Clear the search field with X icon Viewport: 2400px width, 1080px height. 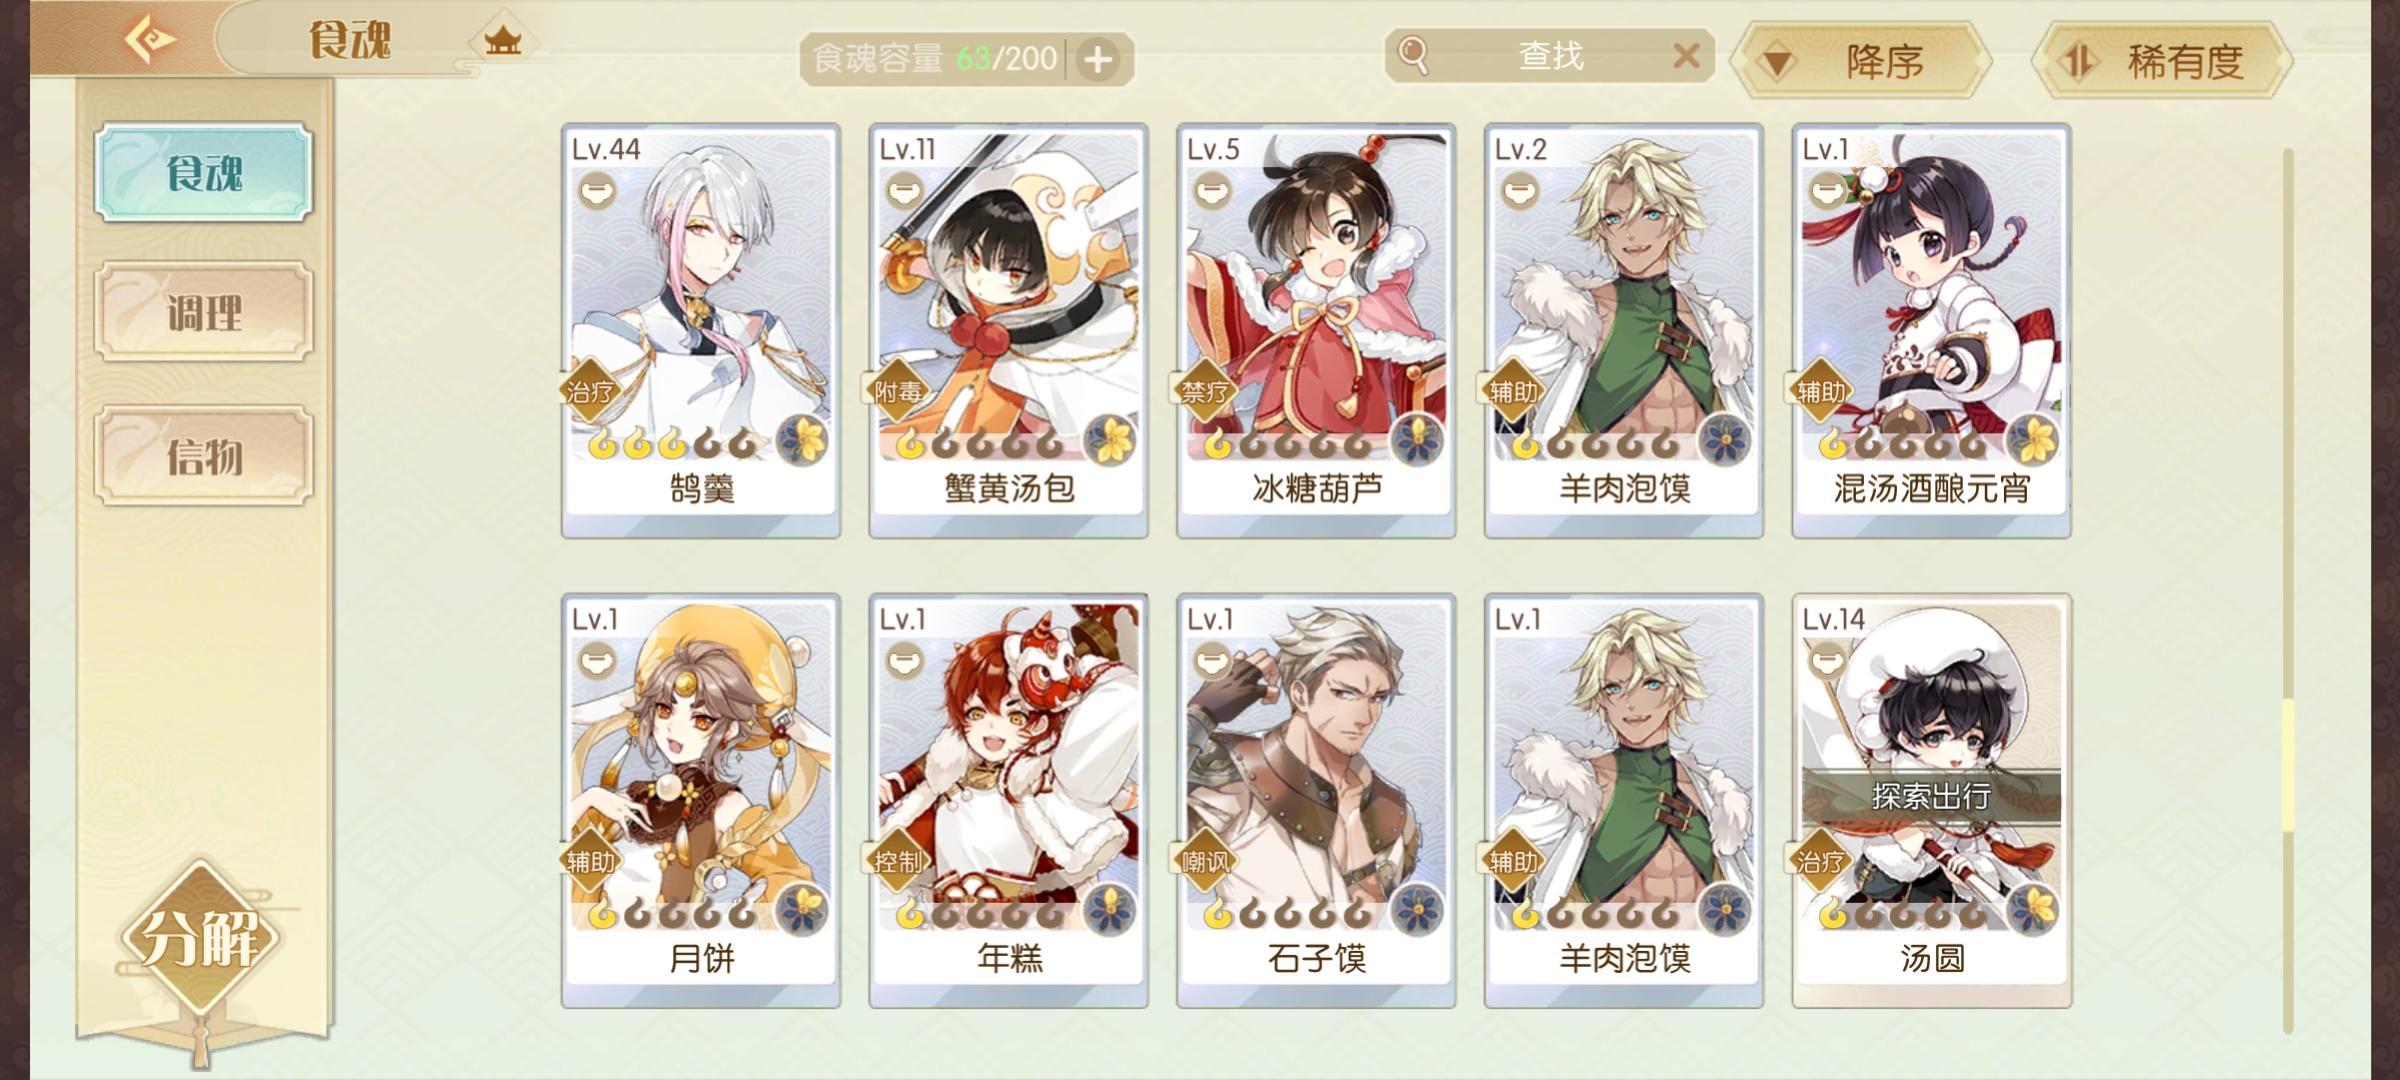(x=1686, y=55)
